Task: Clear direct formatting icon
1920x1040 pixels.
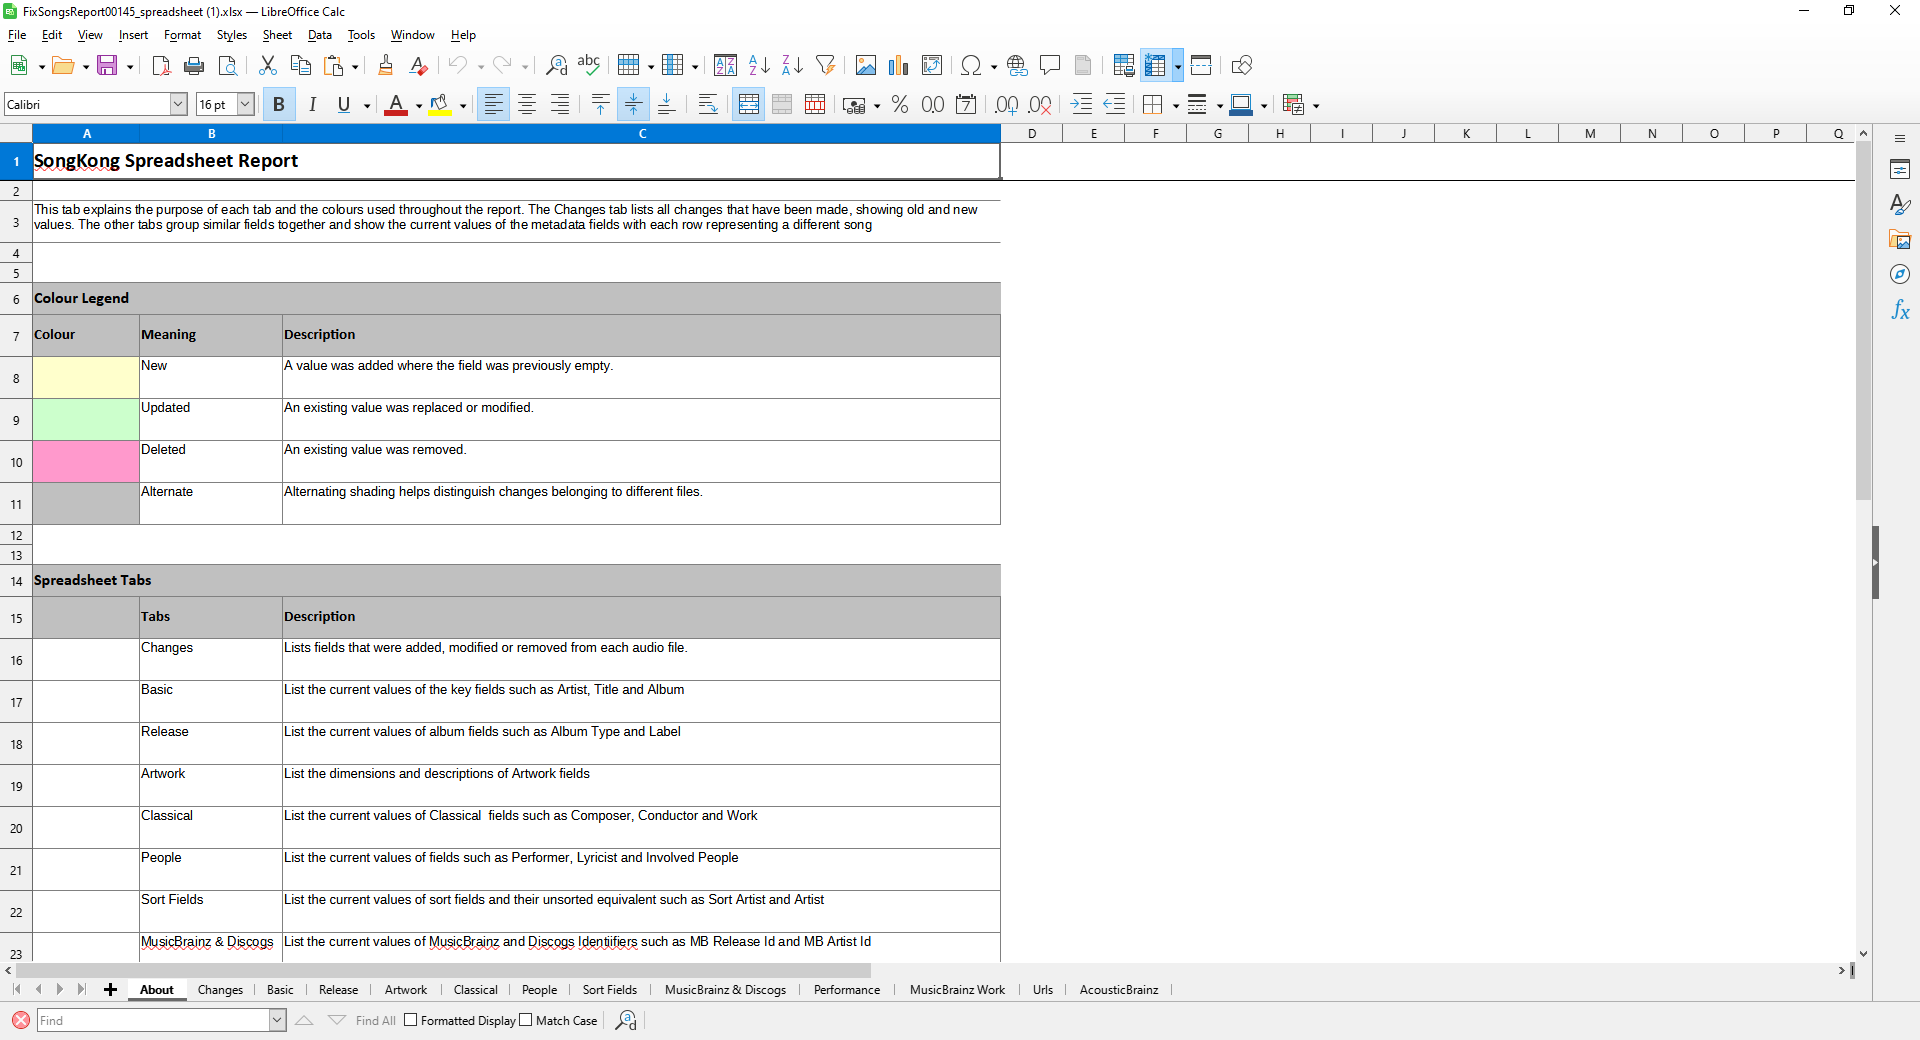Action: click(418, 66)
